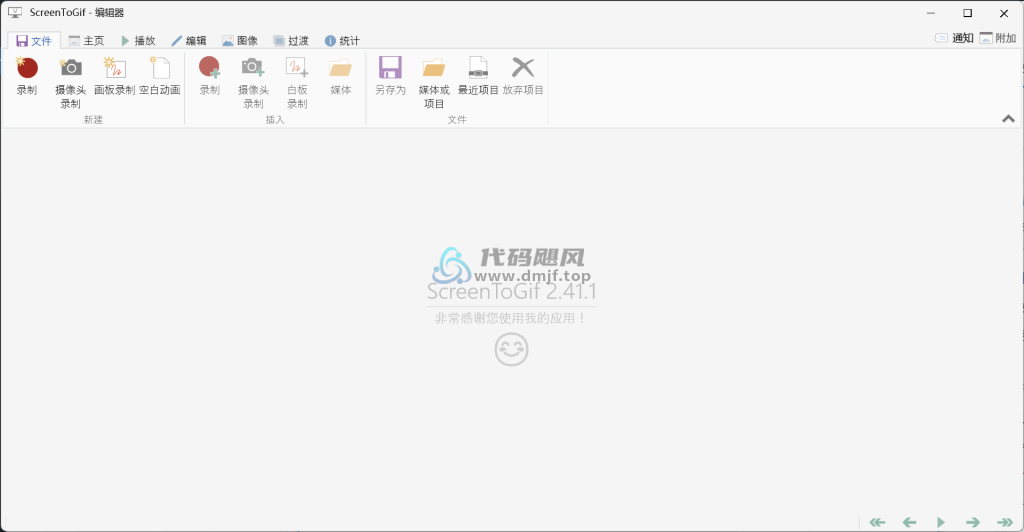Insert a 白板录制 whiteboard recording

tap(297, 82)
